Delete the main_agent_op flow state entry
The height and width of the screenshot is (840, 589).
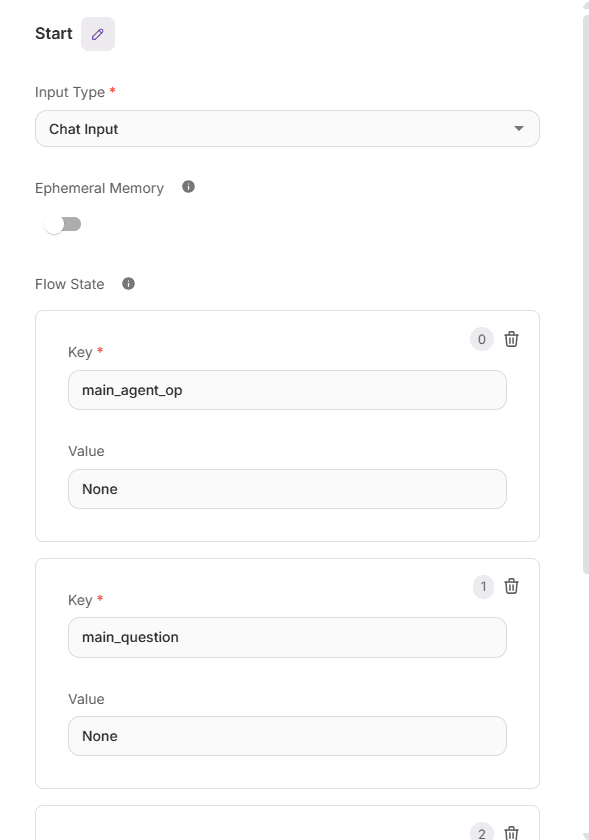pos(511,339)
